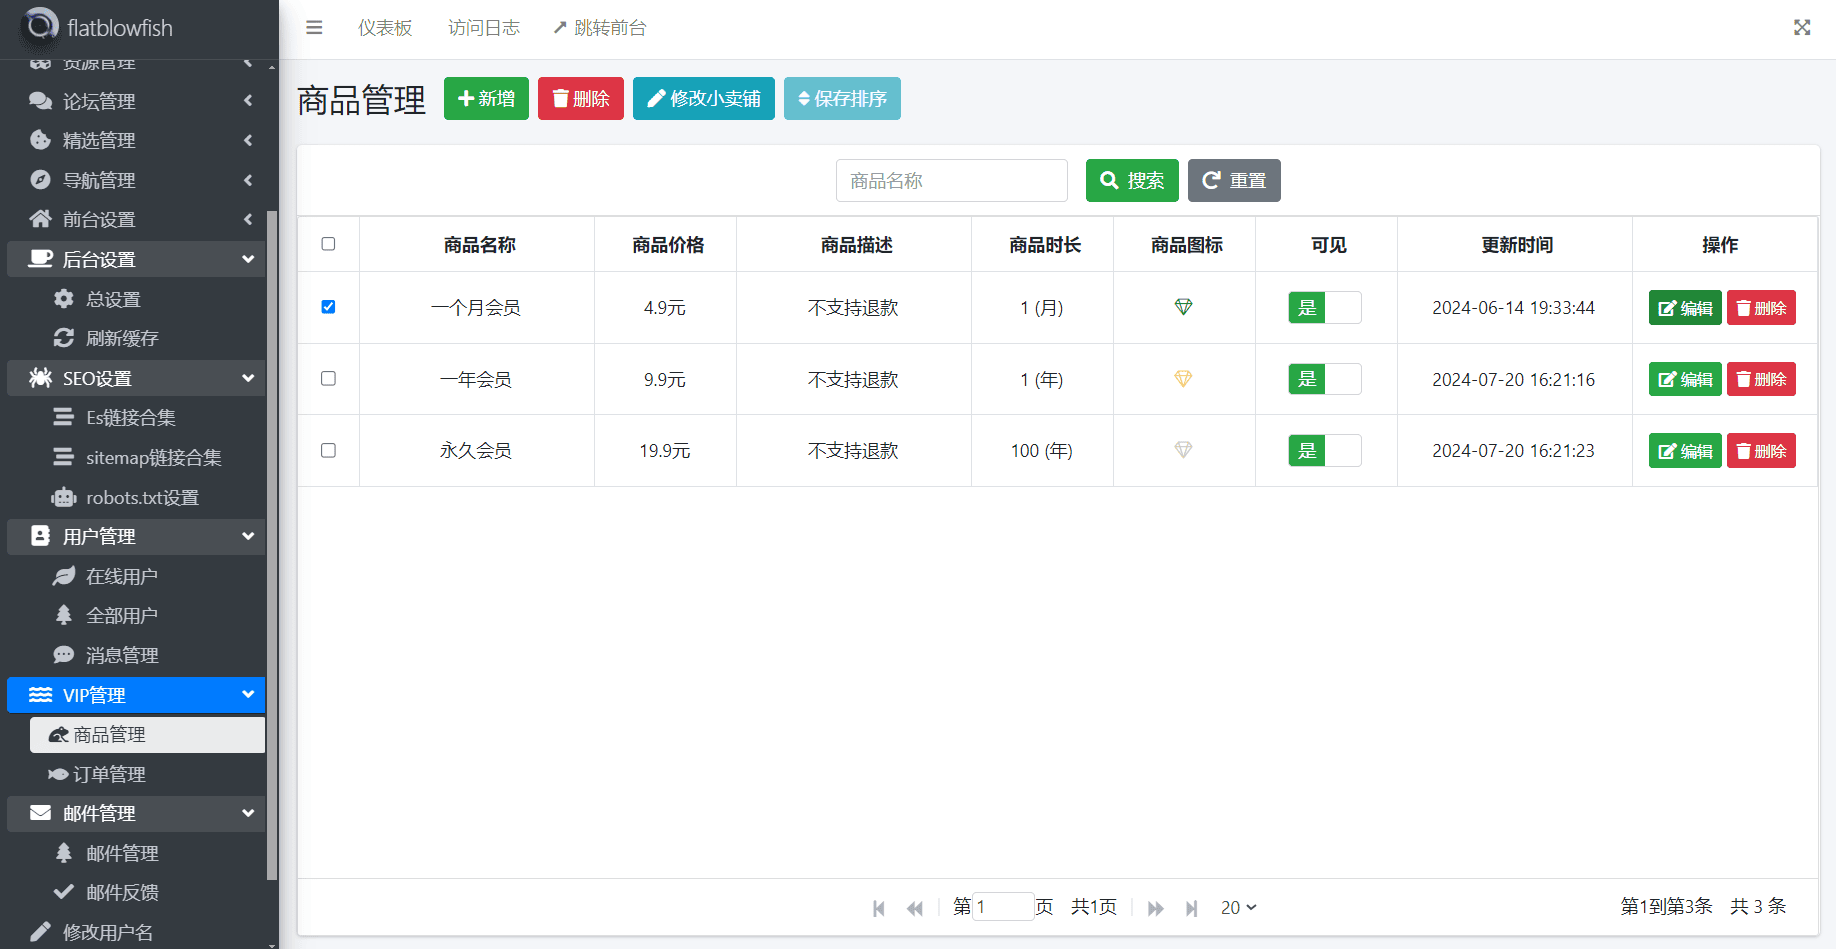Expand 导航管理 sidebar menu
The height and width of the screenshot is (949, 1836).
pyautogui.click(x=136, y=180)
